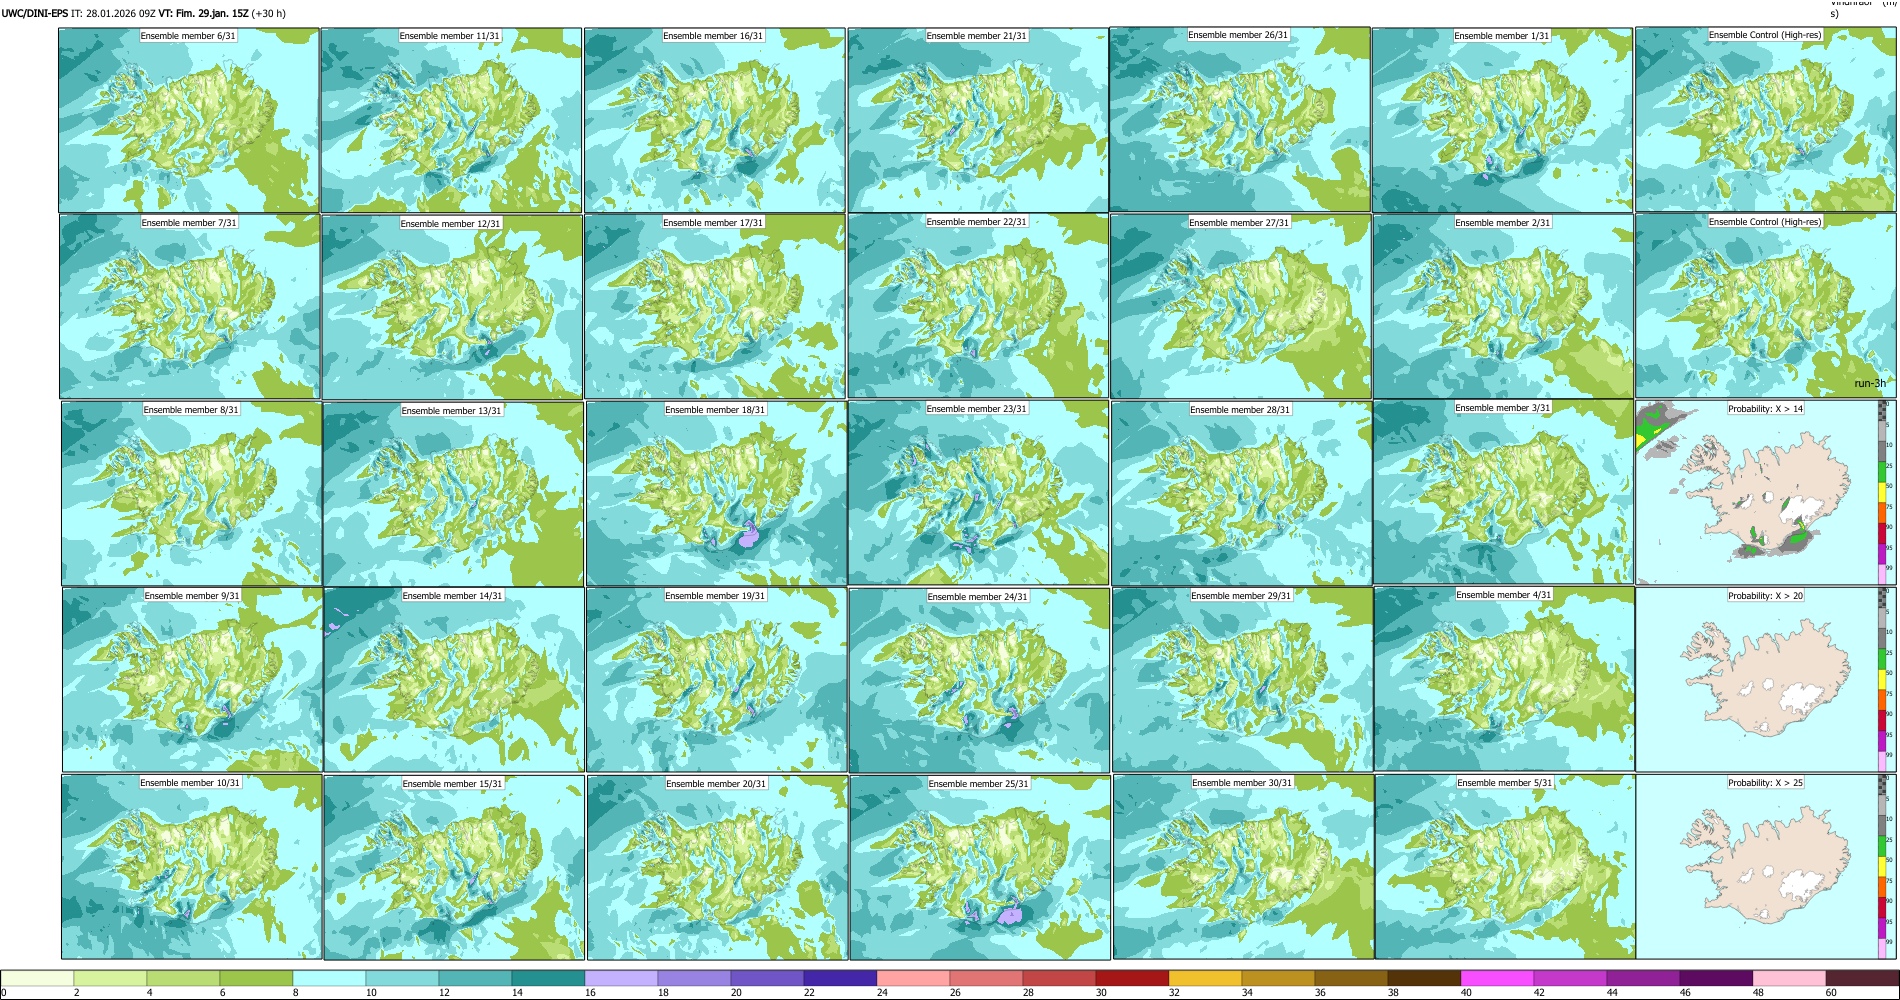Click the 'Ensemble member 17/31' label
The width and height of the screenshot is (1900, 1000).
(713, 223)
